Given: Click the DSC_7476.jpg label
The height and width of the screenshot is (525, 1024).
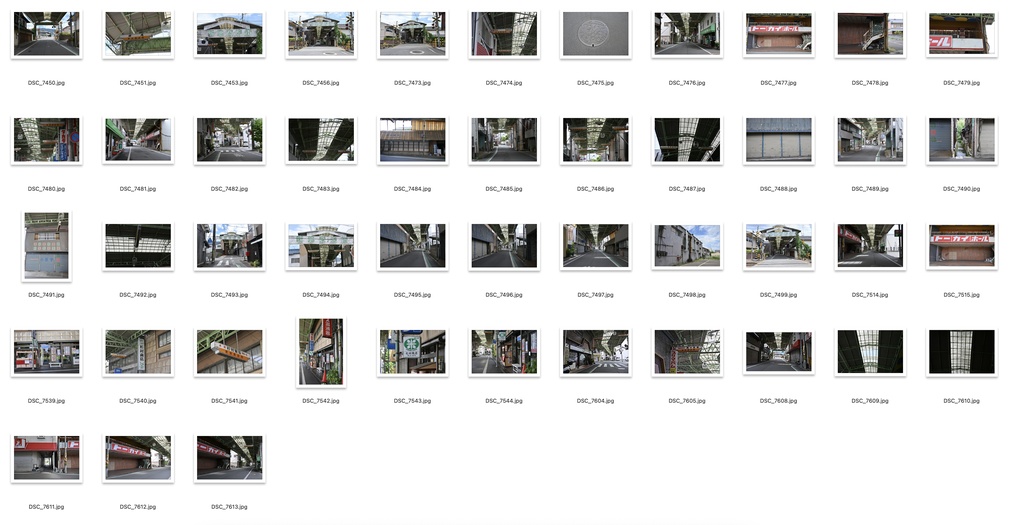Looking at the screenshot, I should [x=686, y=83].
